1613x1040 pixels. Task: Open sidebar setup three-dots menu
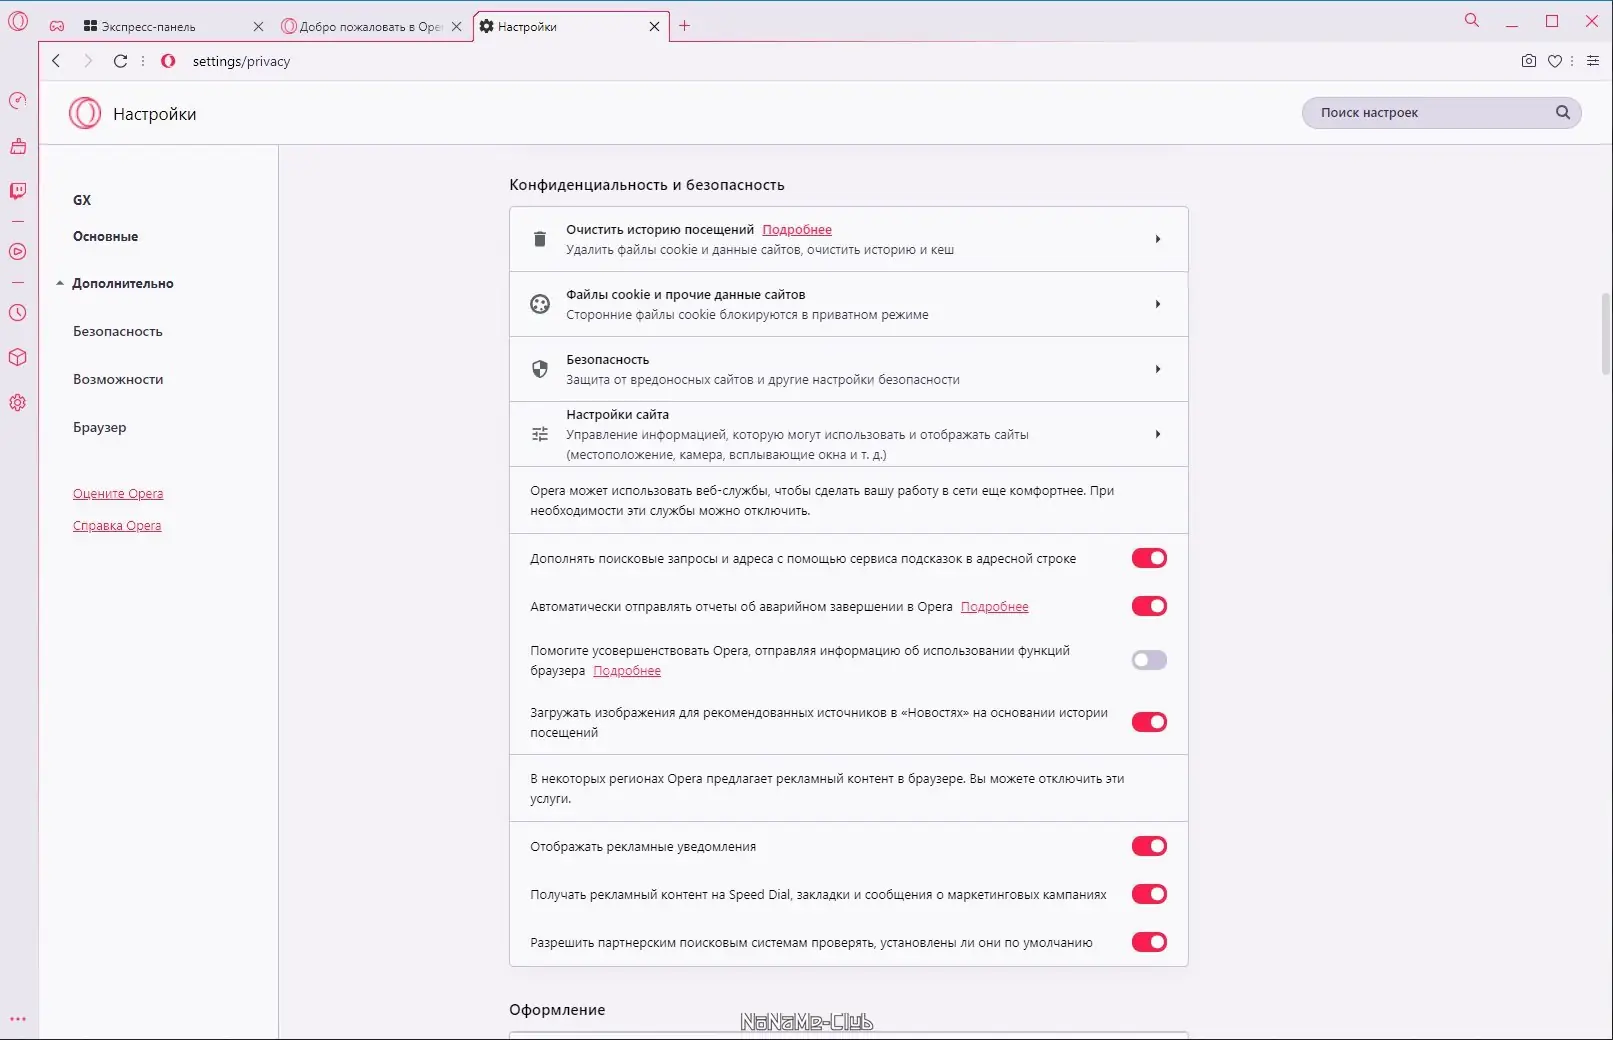pos(18,1019)
